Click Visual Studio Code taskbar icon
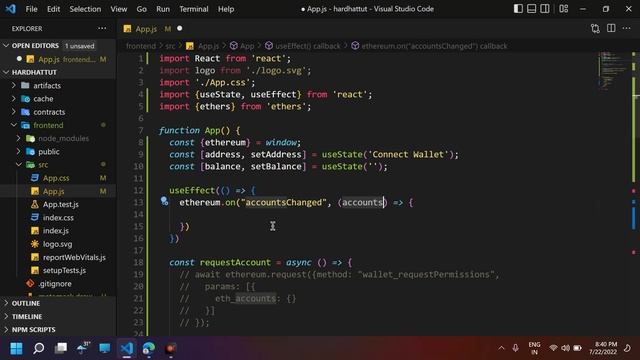 point(127,348)
